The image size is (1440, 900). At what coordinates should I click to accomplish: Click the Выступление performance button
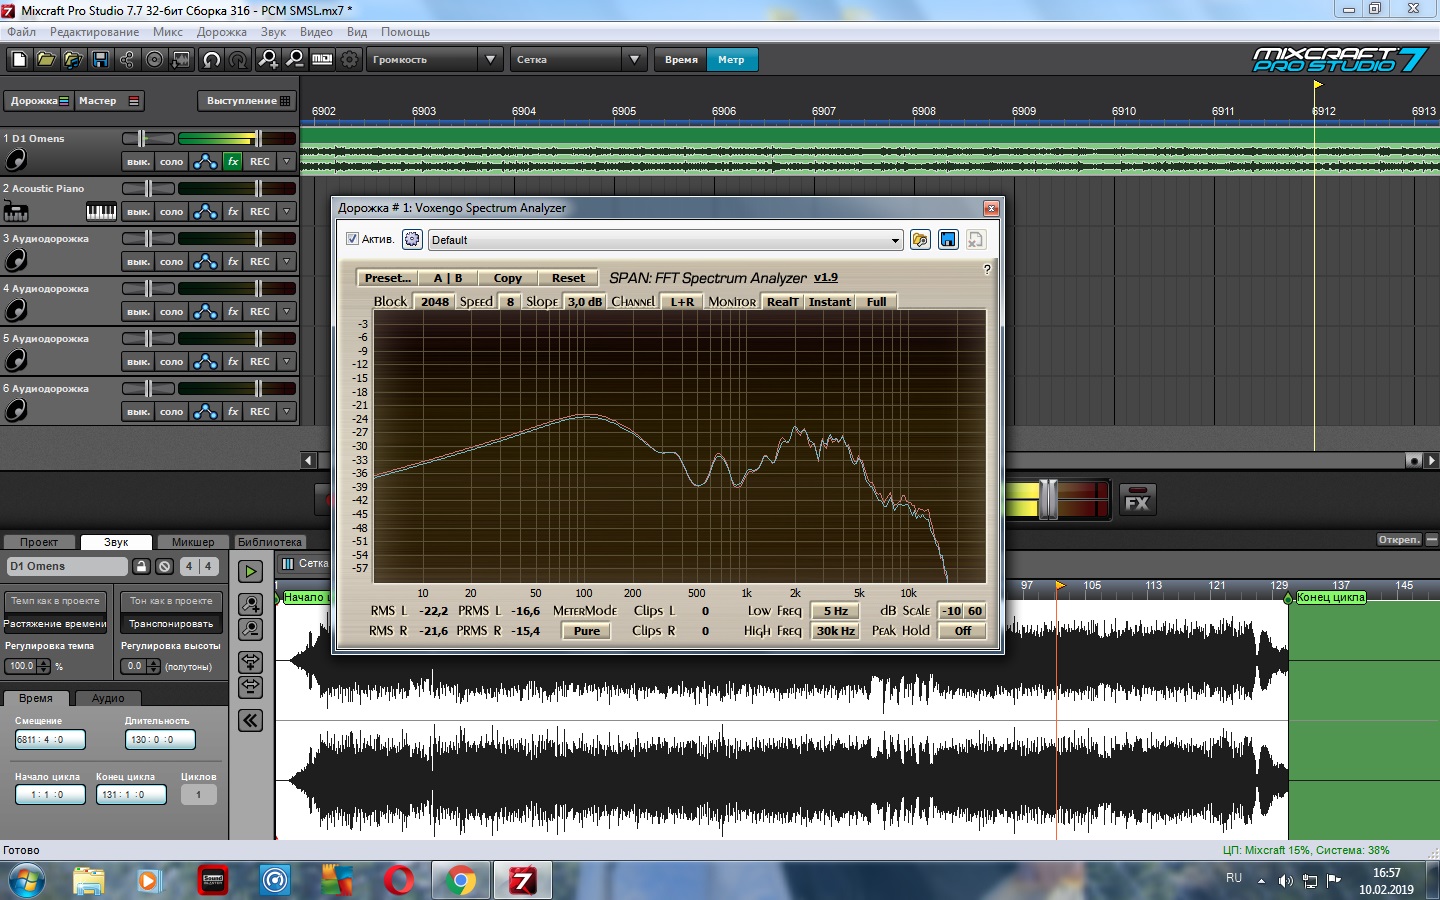point(249,101)
